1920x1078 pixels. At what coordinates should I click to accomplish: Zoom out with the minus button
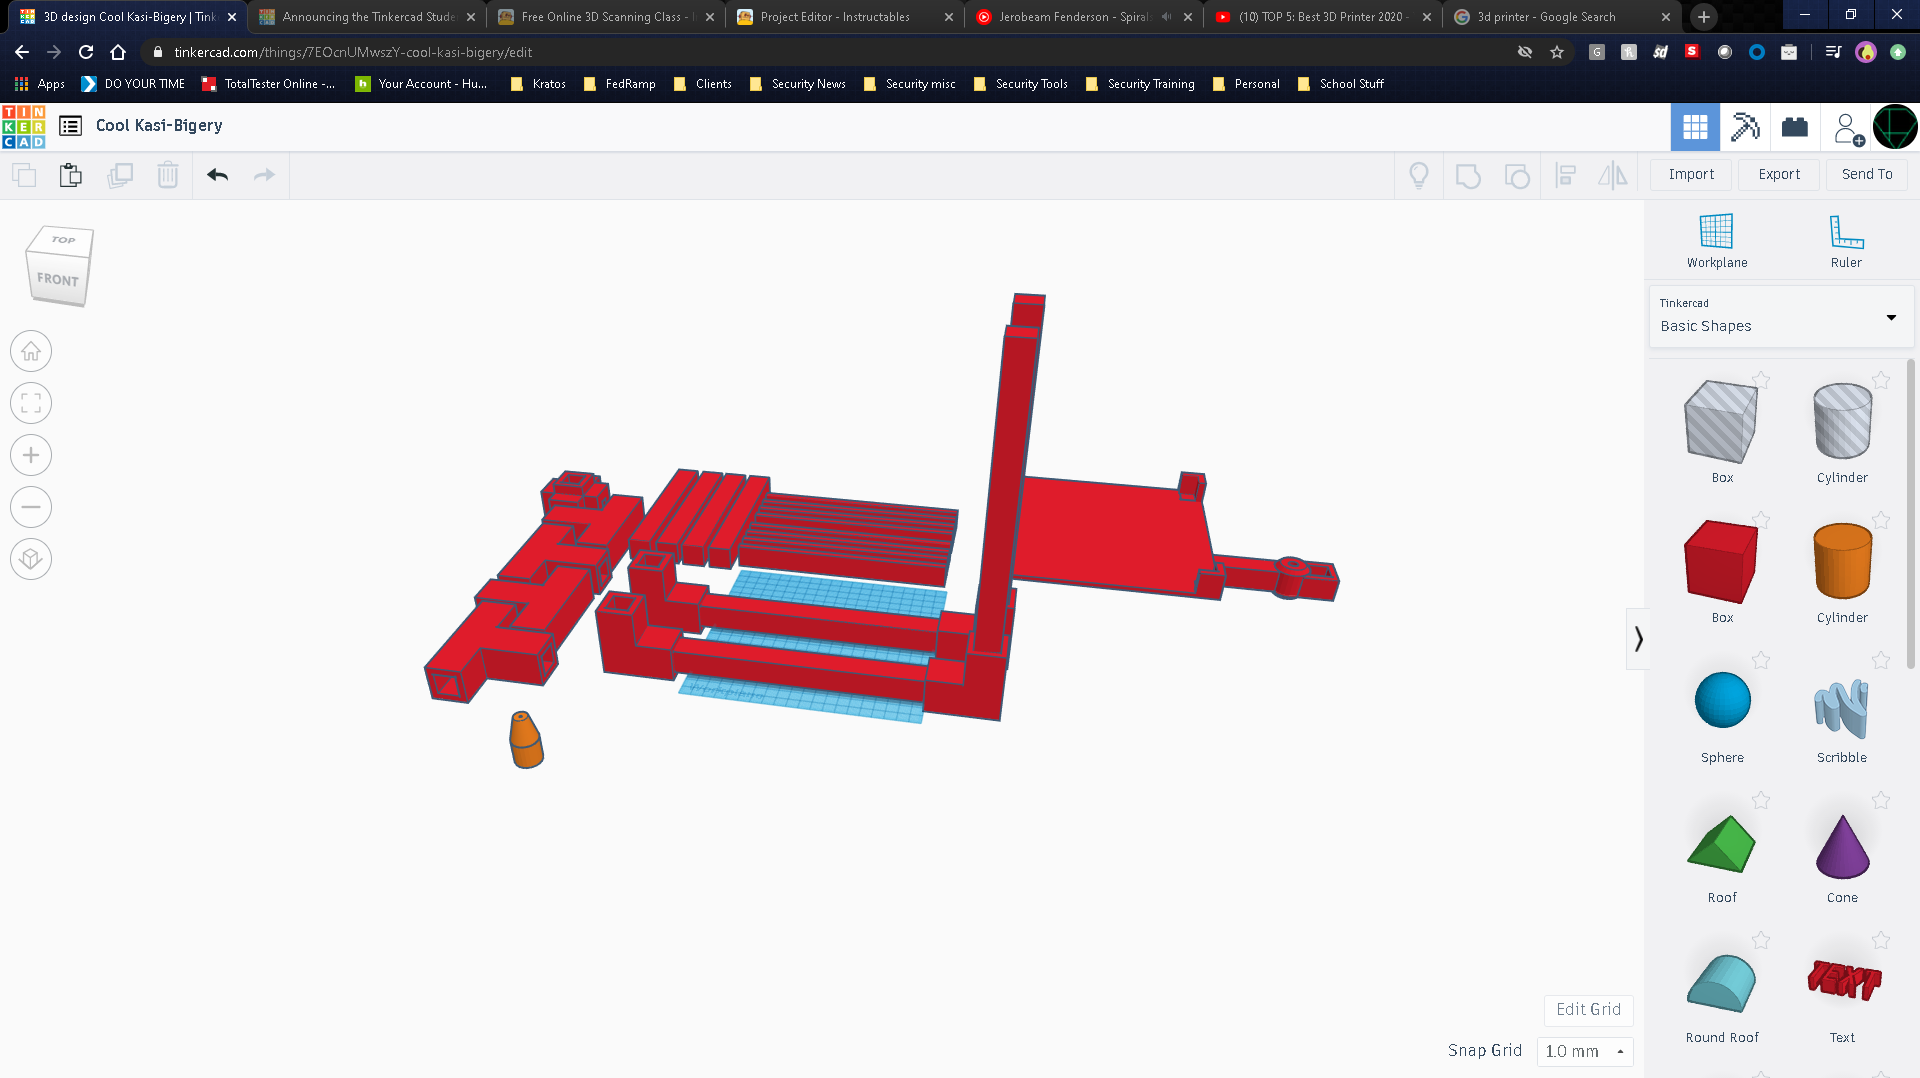click(x=31, y=507)
